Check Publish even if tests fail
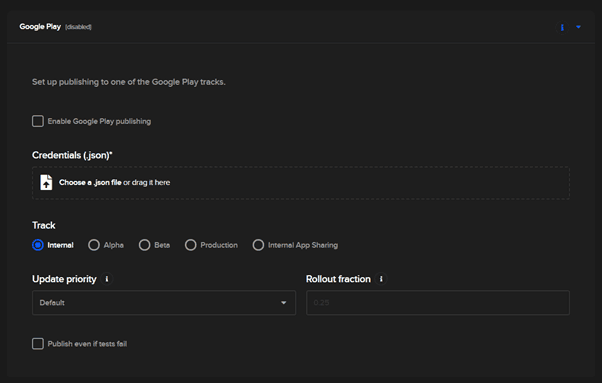This screenshot has height=383, width=602. pyautogui.click(x=38, y=343)
